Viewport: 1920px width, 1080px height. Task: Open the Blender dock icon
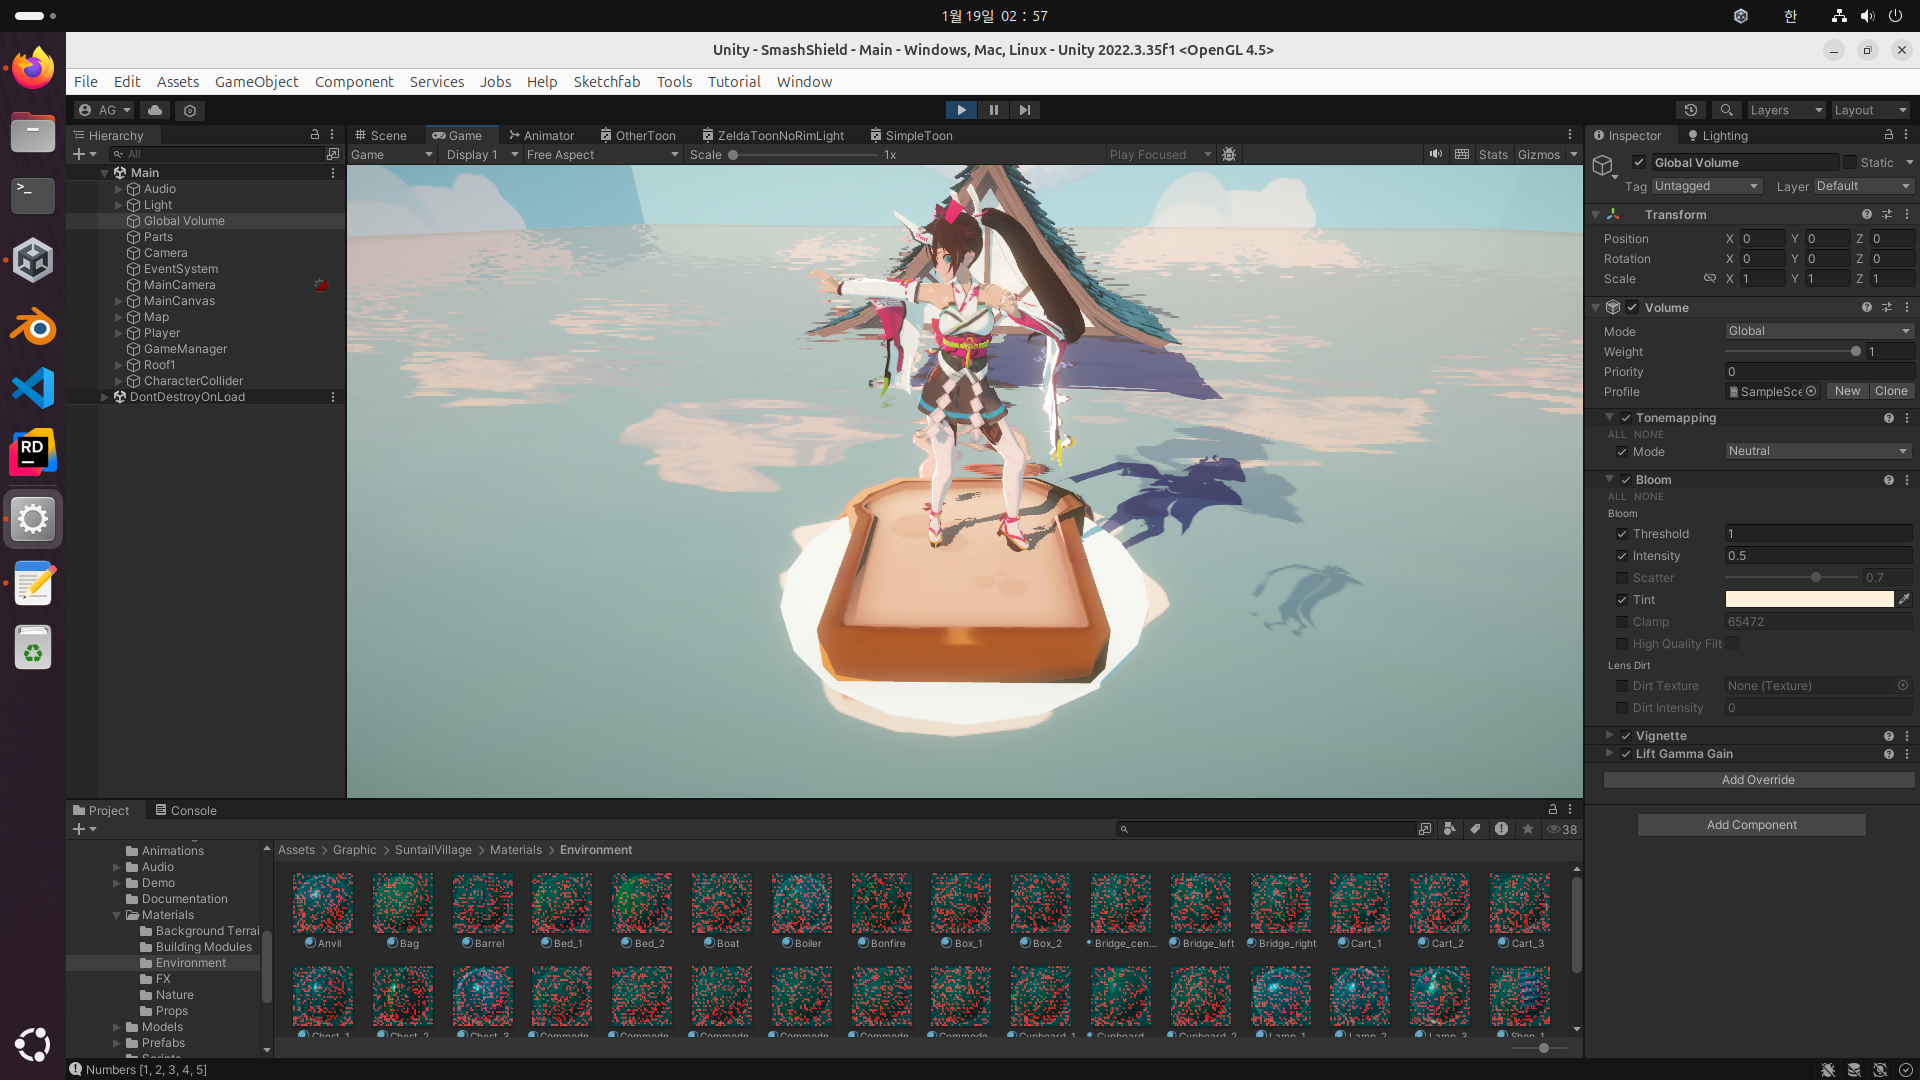[x=33, y=326]
